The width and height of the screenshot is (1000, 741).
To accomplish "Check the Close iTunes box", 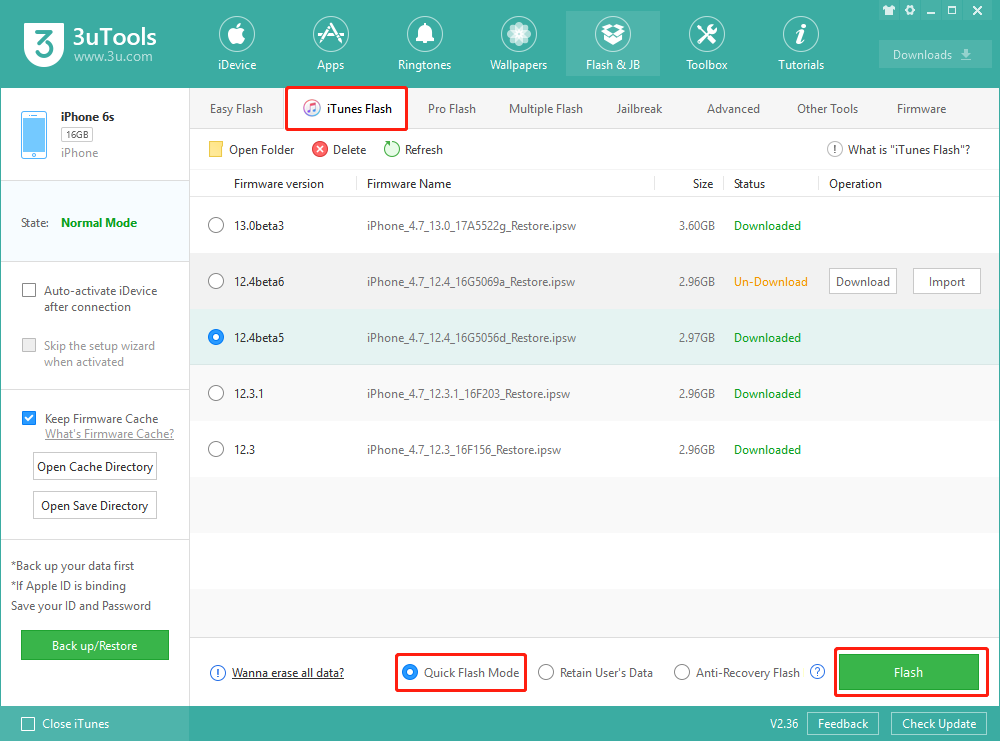I will tap(28, 724).
